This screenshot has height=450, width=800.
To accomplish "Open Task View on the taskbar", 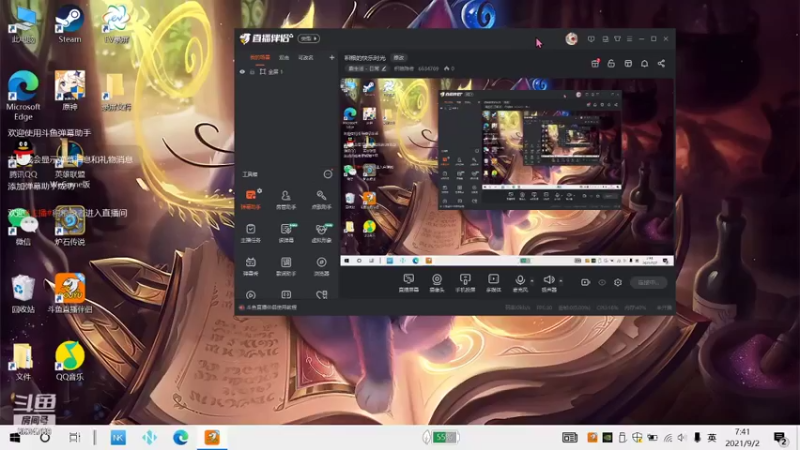I will [74, 438].
